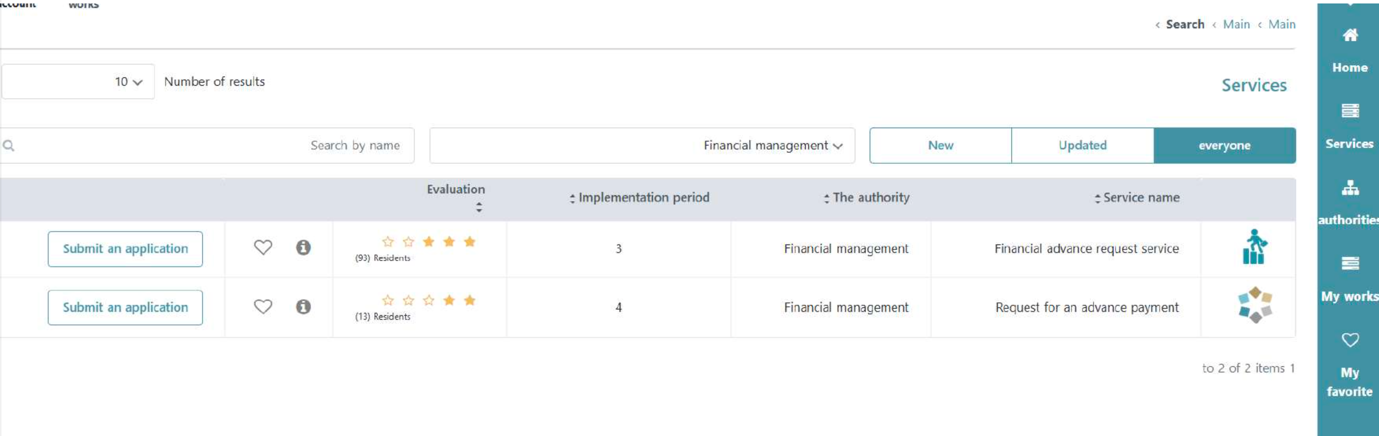
Task: Switch to the New filter tab
Action: [x=940, y=146]
